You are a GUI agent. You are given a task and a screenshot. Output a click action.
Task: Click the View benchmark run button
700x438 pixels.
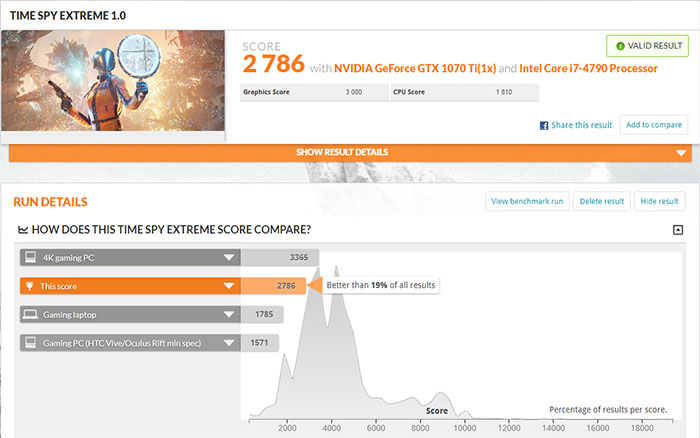[x=527, y=201]
